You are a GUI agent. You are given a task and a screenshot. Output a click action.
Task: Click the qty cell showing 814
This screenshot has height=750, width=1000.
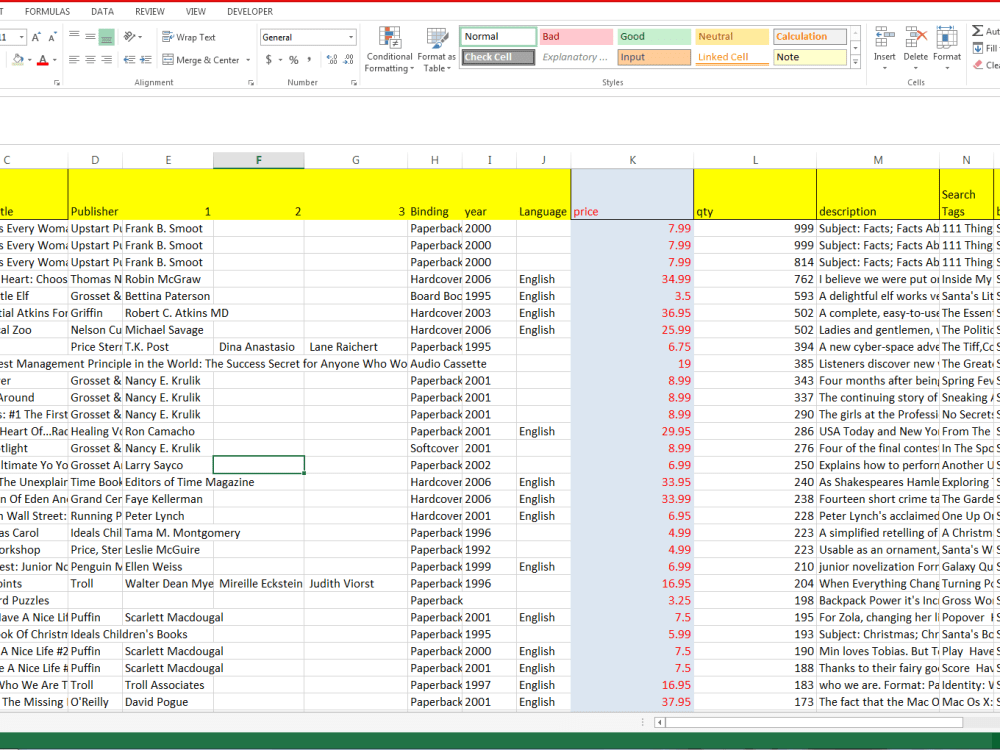tap(754, 262)
